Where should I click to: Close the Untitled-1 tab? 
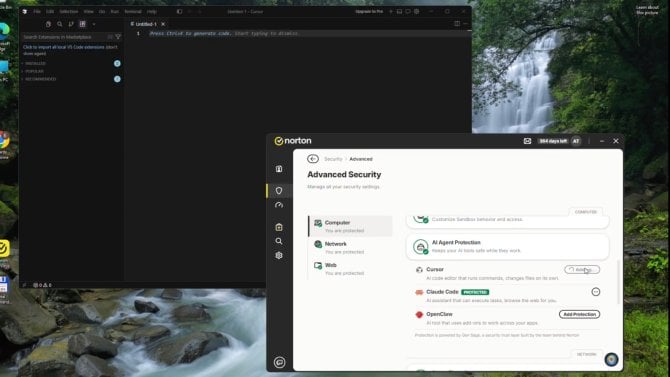[163, 24]
